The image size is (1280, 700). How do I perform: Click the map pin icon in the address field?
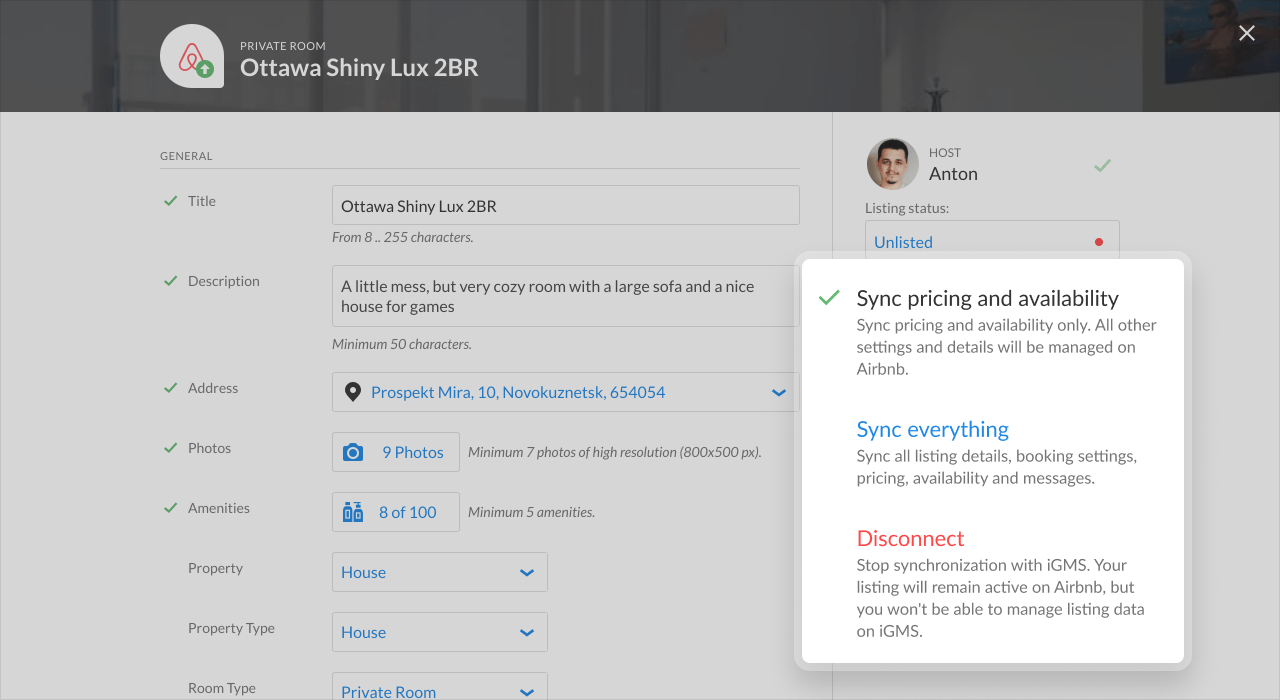pyautogui.click(x=352, y=392)
